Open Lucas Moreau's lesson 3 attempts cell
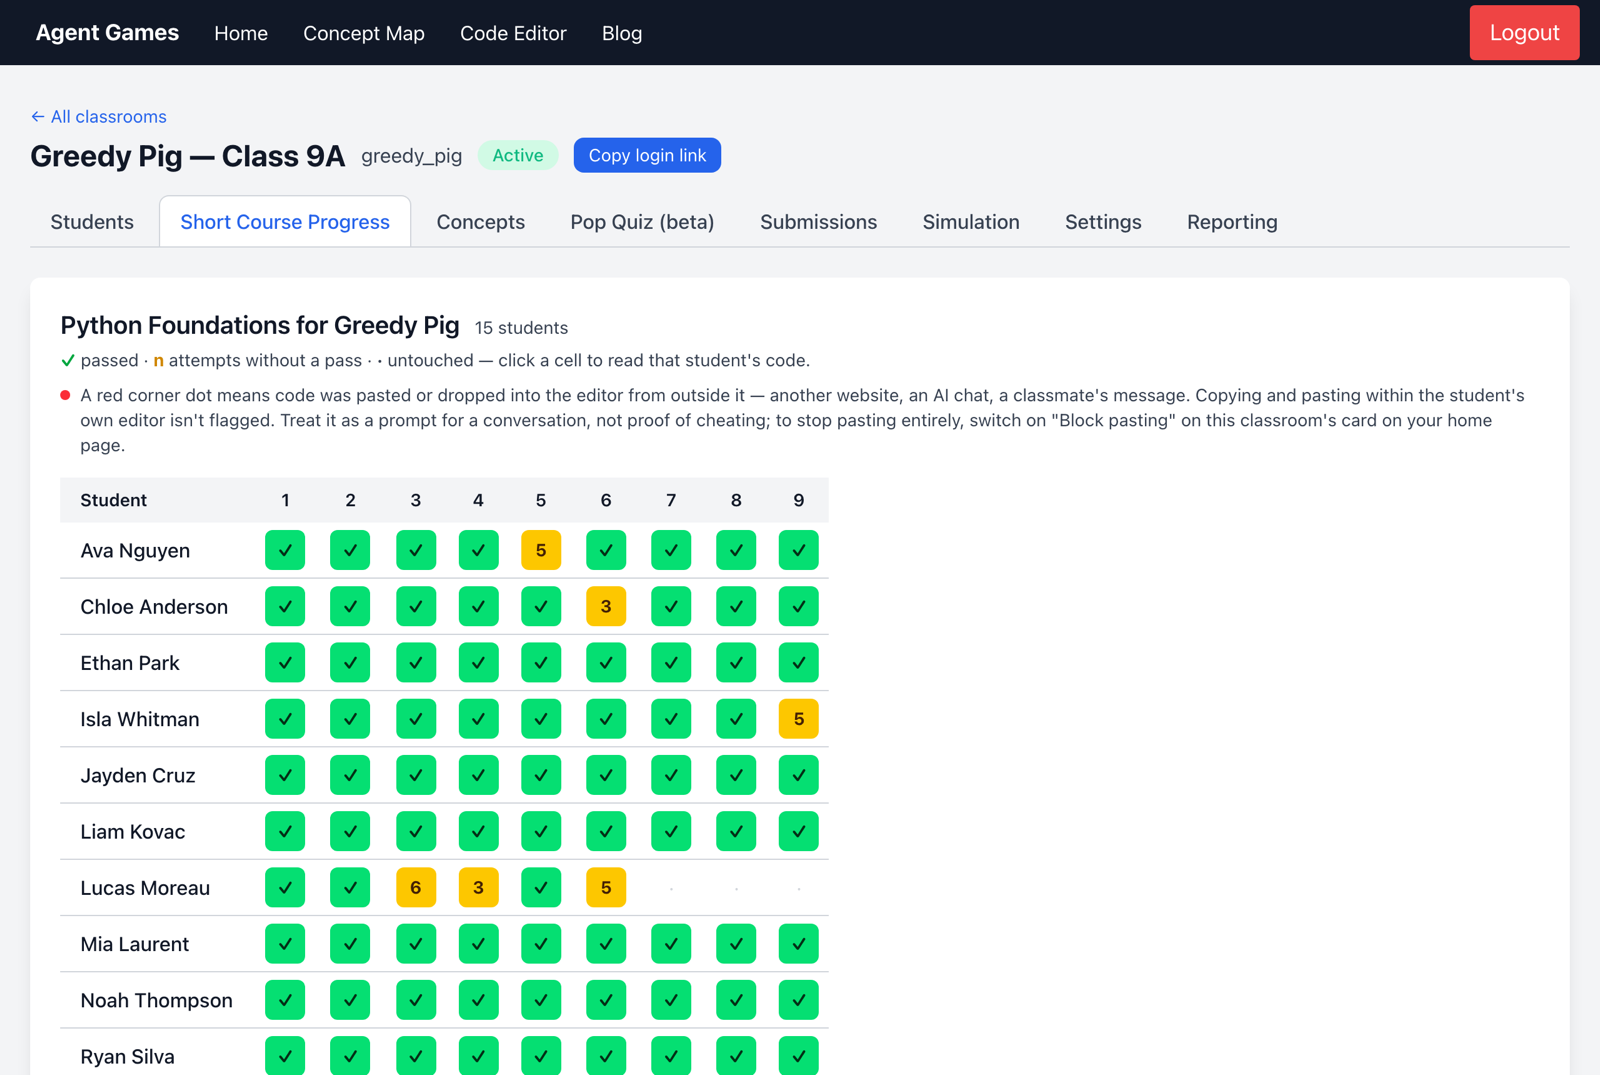This screenshot has height=1075, width=1600. click(x=416, y=887)
